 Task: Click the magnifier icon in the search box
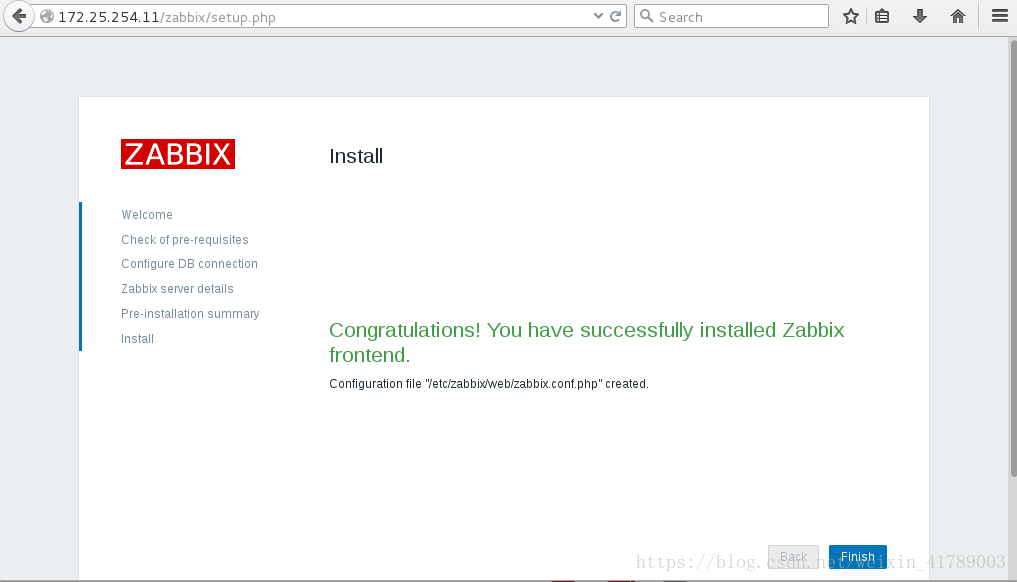(x=647, y=16)
